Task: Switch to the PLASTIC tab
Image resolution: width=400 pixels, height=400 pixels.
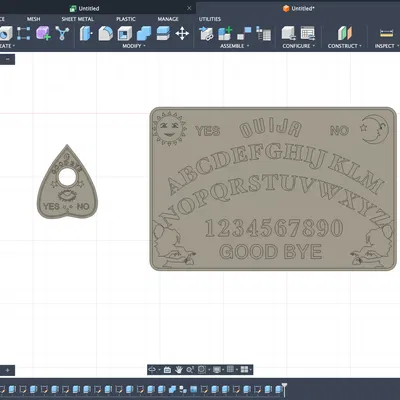Action: [126, 19]
